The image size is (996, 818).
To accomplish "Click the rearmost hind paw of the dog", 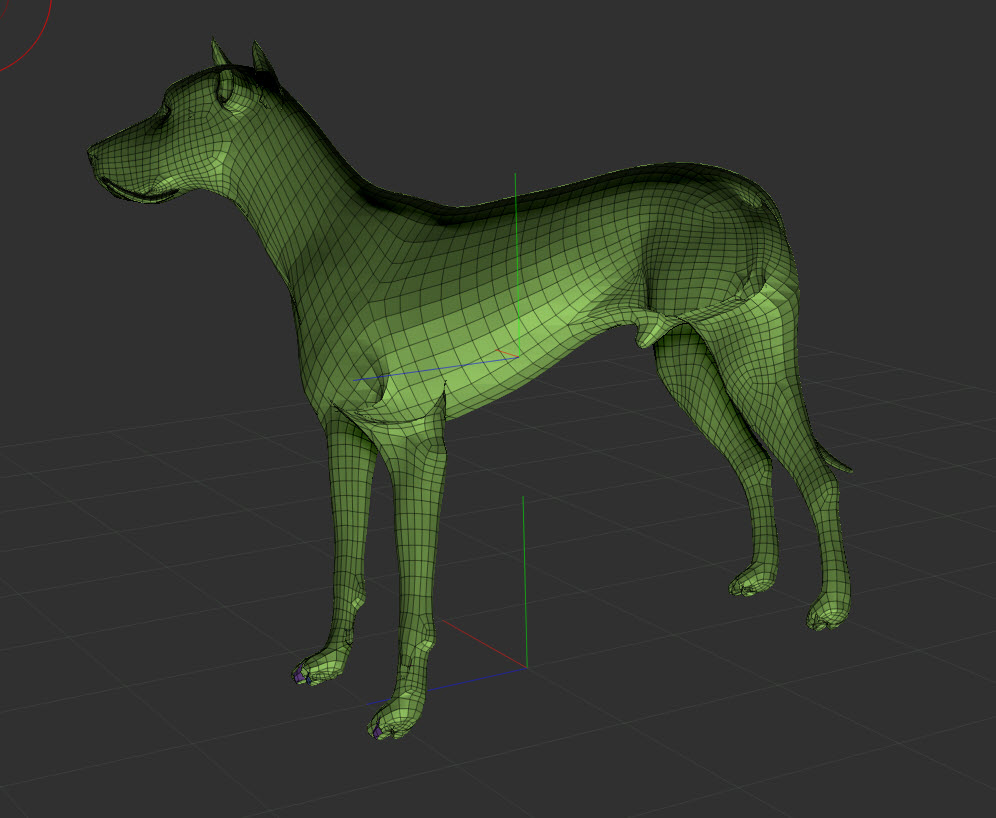I will [x=827, y=612].
